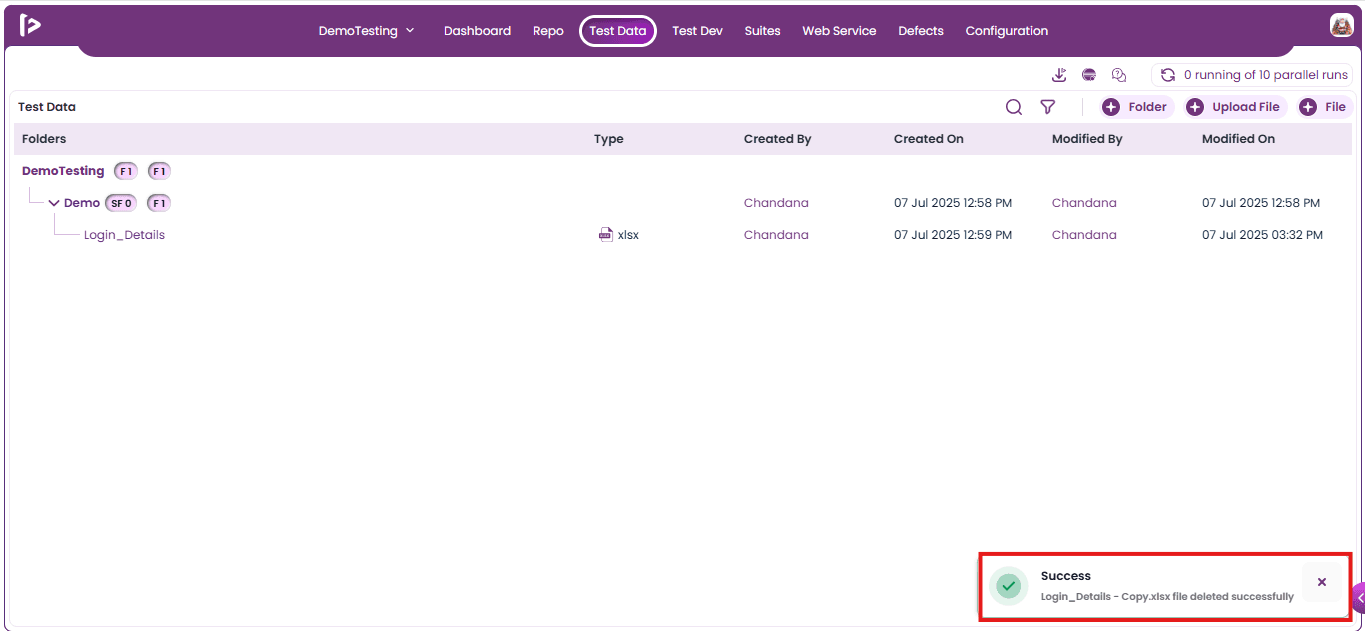Click the plus File button
Screen dimensions: 1365x631
(1323, 107)
